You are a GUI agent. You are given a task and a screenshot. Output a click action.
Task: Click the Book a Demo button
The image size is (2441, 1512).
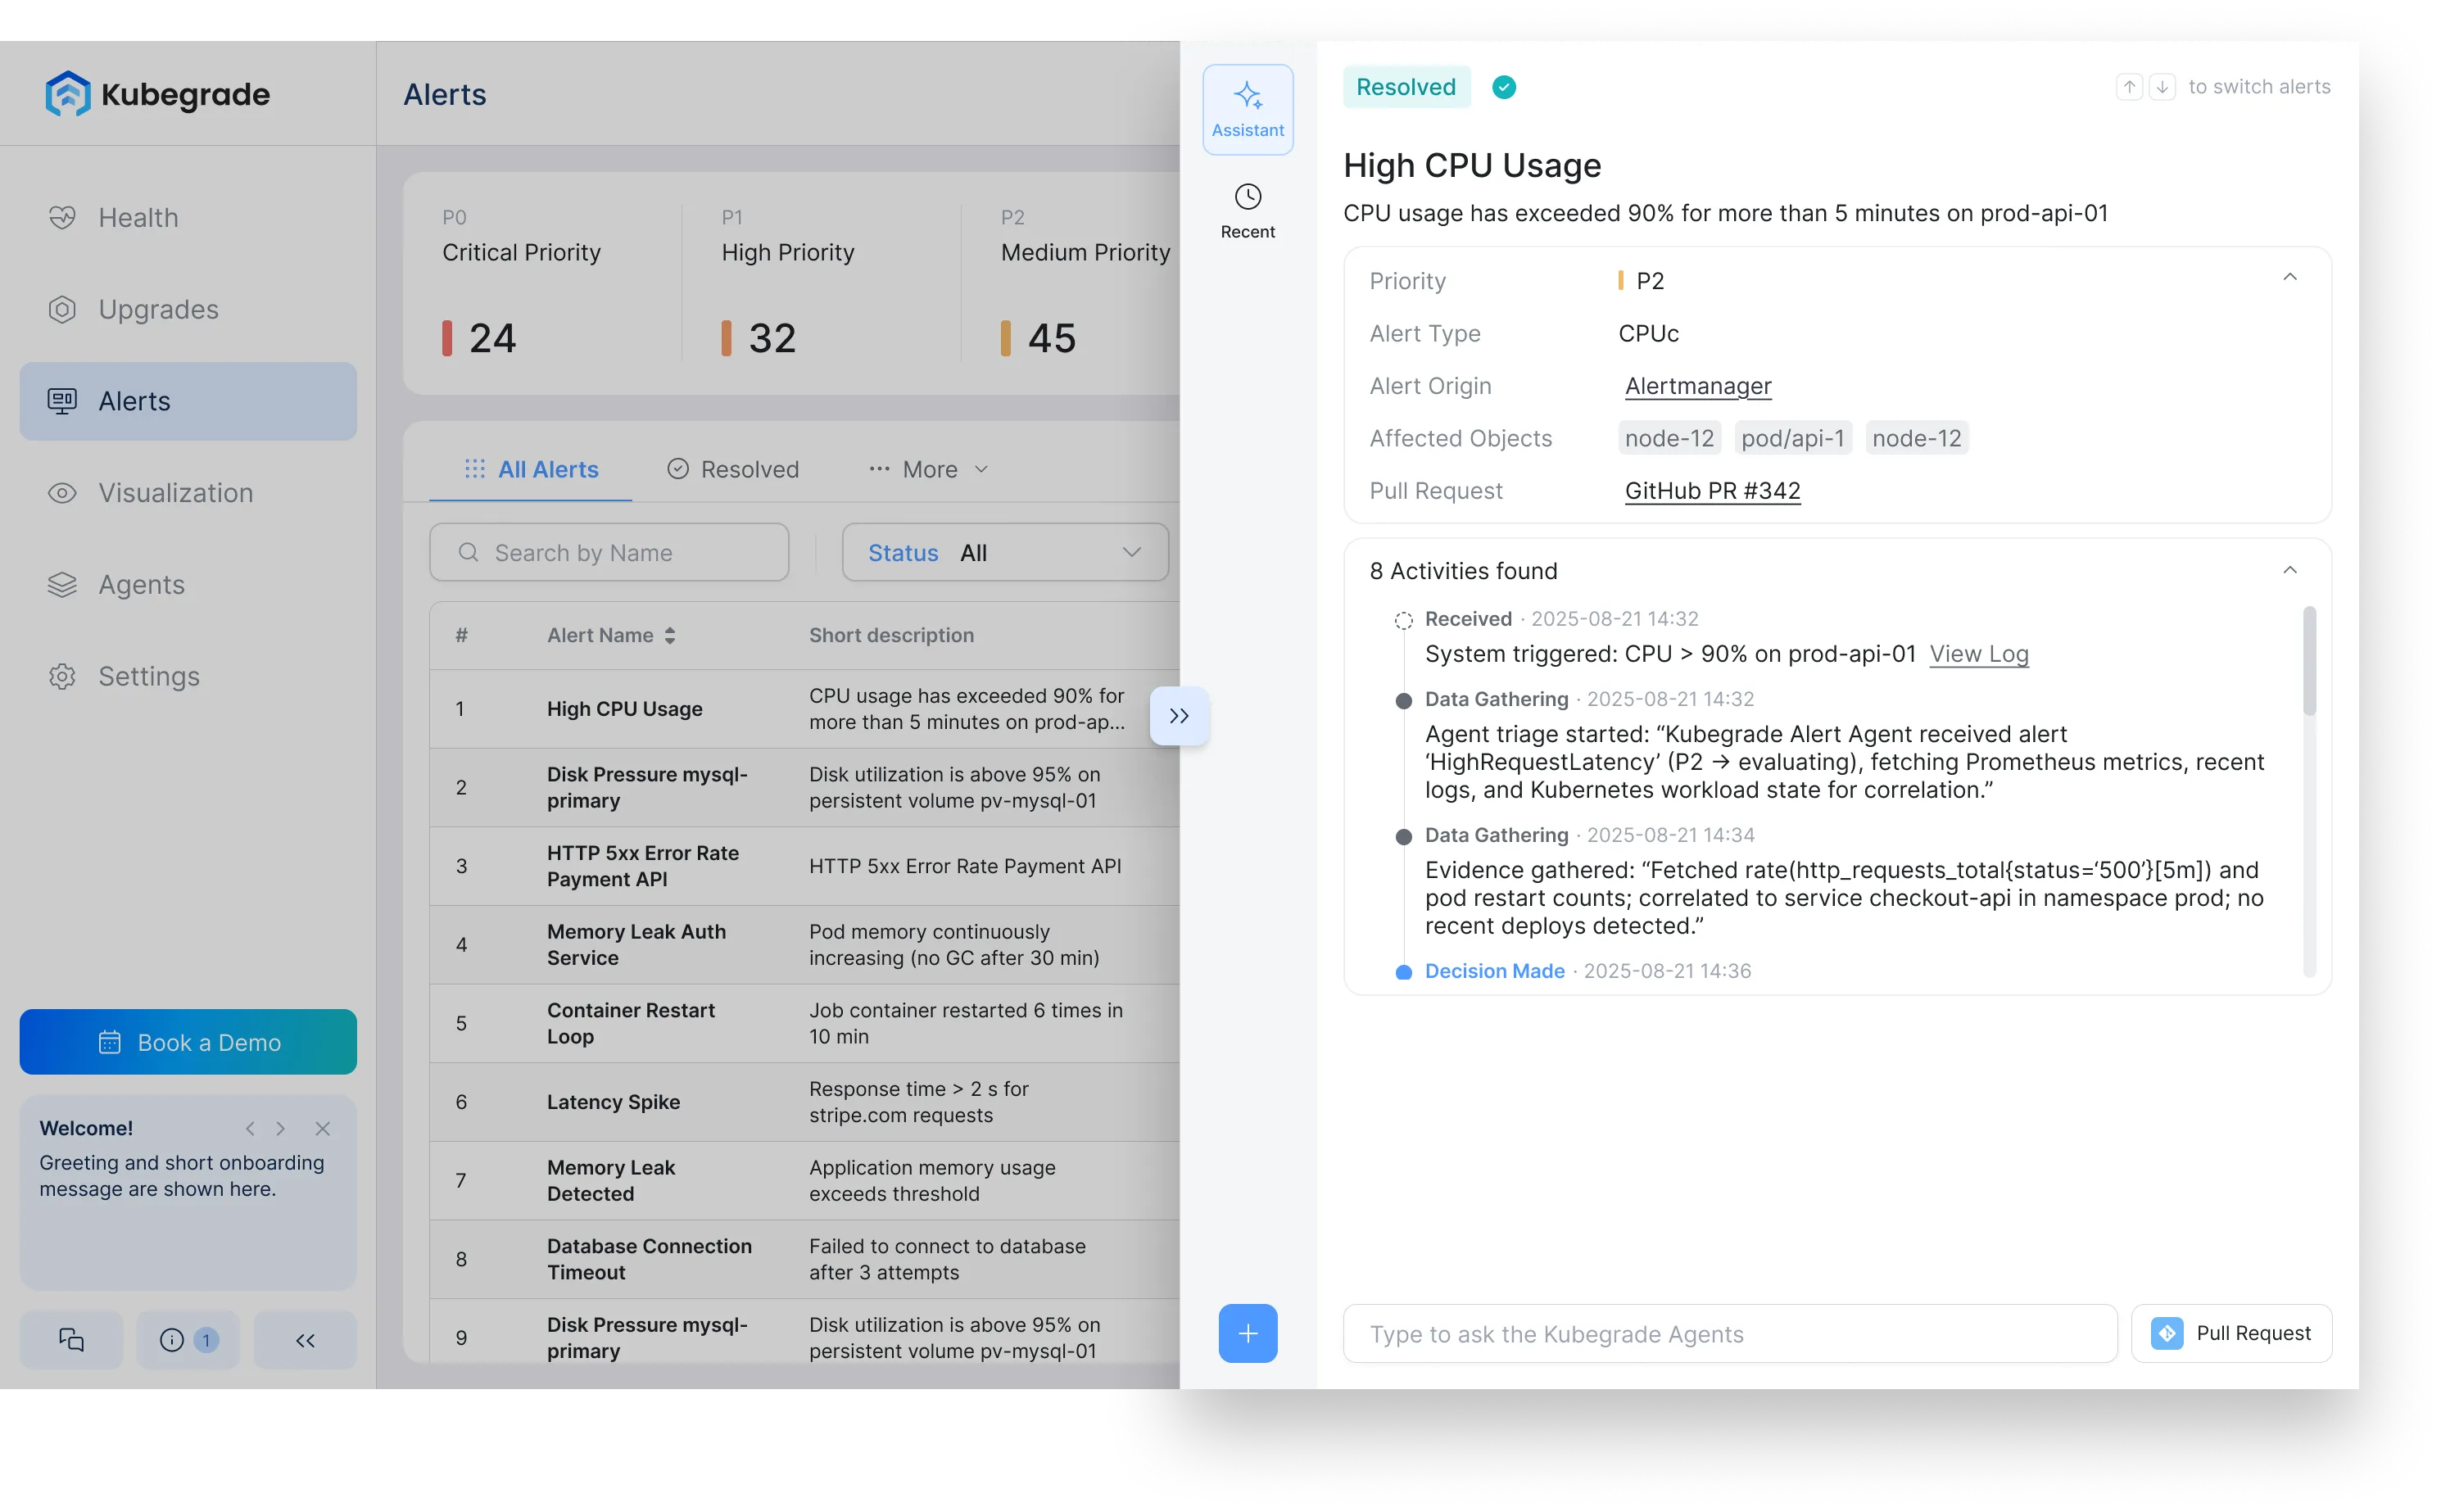click(x=188, y=1042)
